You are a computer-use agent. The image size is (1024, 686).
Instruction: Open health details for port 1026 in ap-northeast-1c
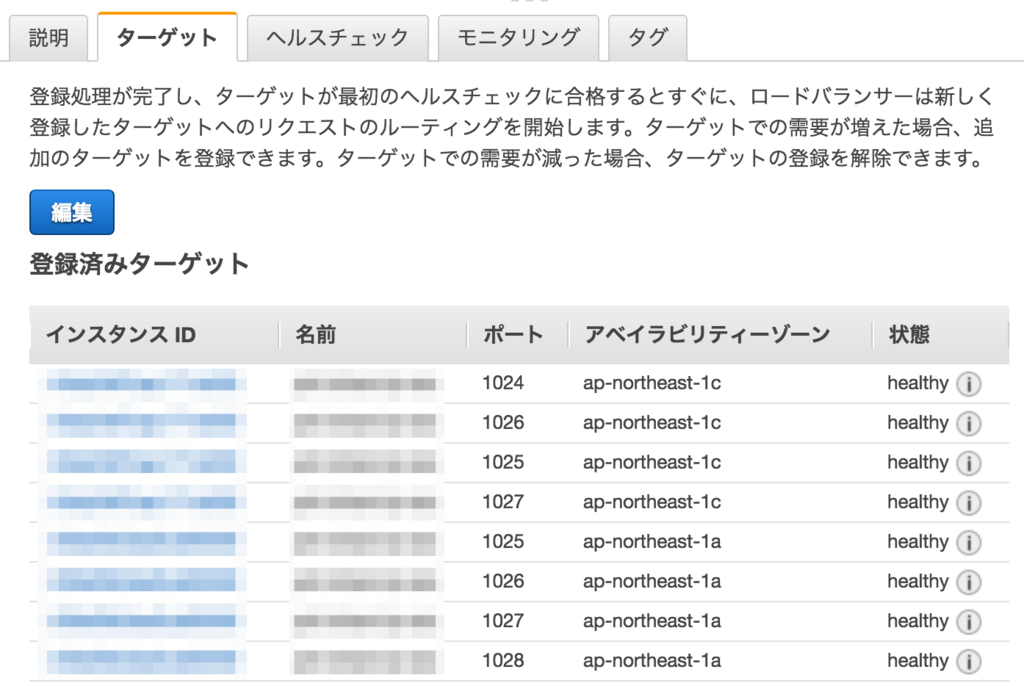[x=967, y=423]
